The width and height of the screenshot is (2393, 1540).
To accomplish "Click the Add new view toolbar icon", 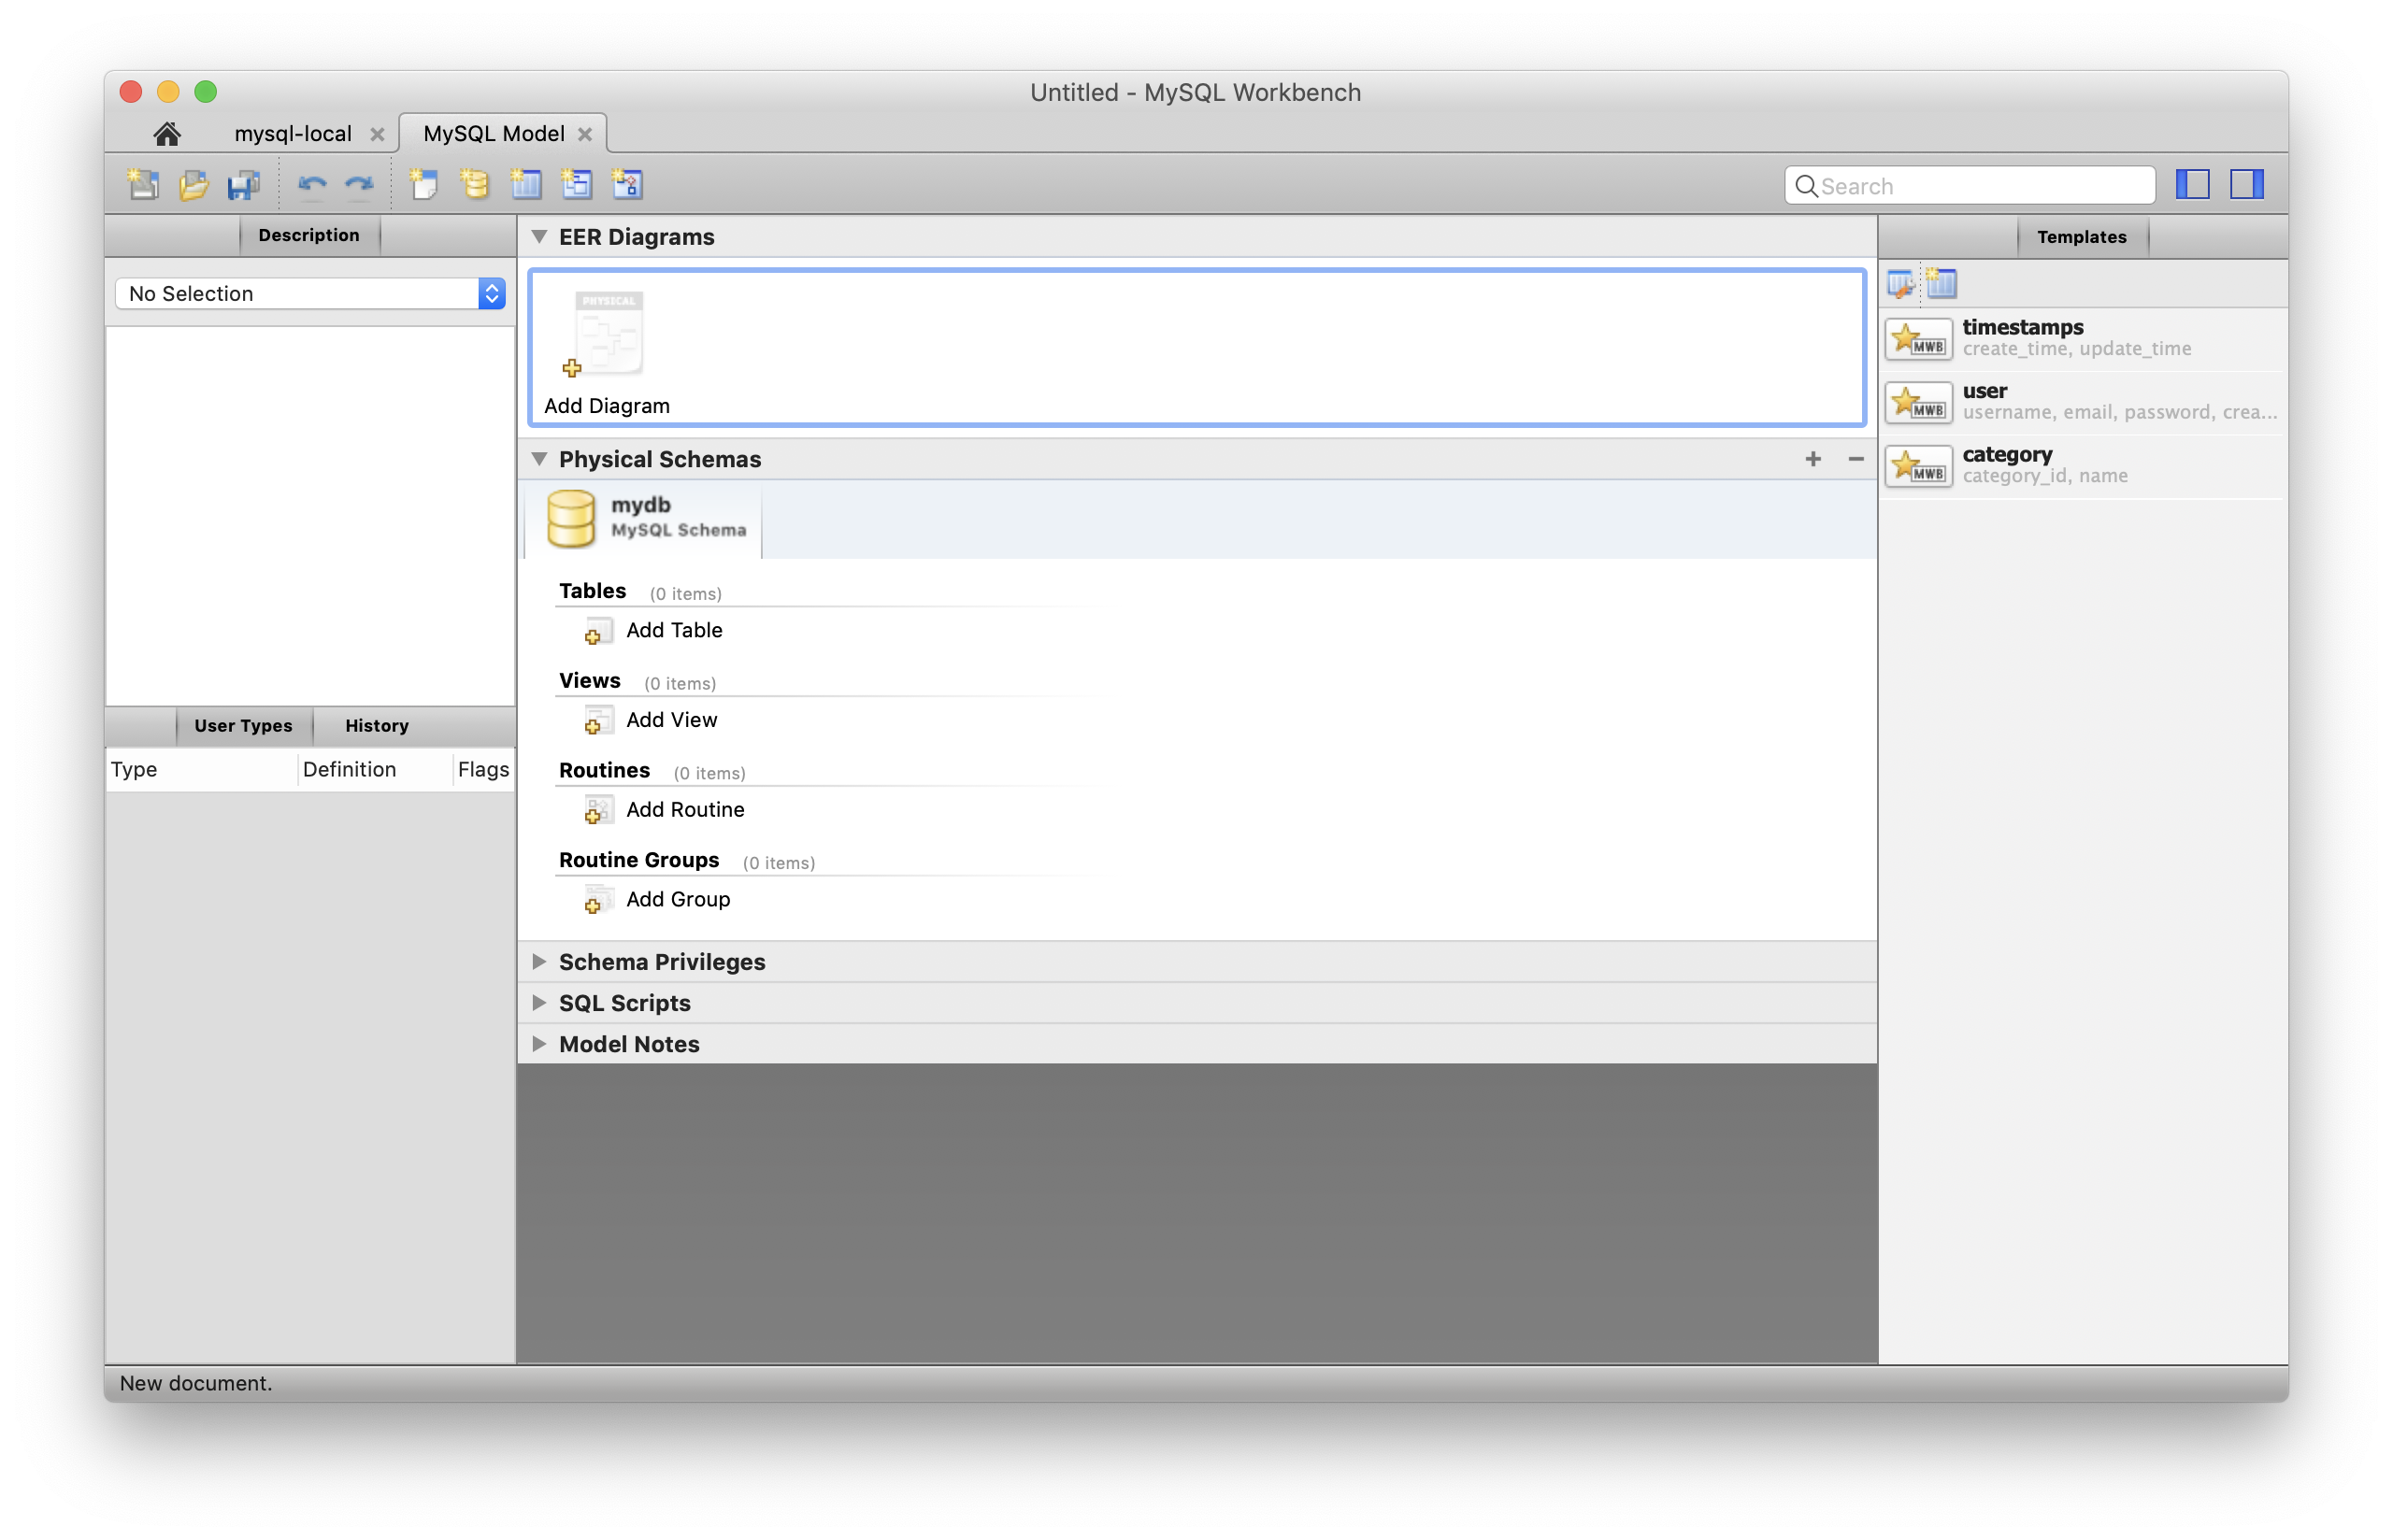I will tap(577, 184).
